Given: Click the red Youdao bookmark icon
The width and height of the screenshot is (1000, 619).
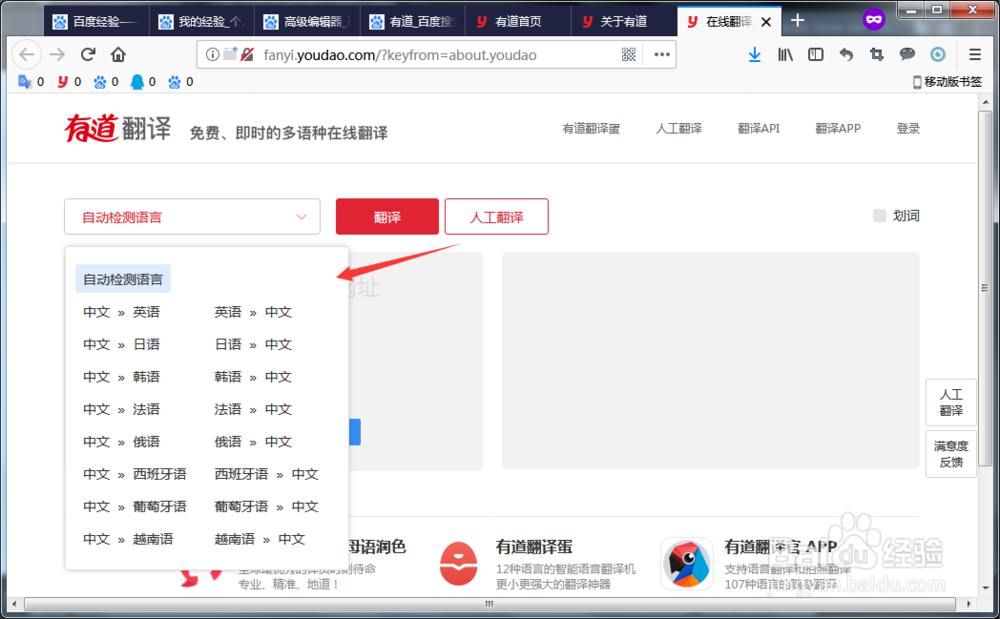Looking at the screenshot, I should coord(62,82).
